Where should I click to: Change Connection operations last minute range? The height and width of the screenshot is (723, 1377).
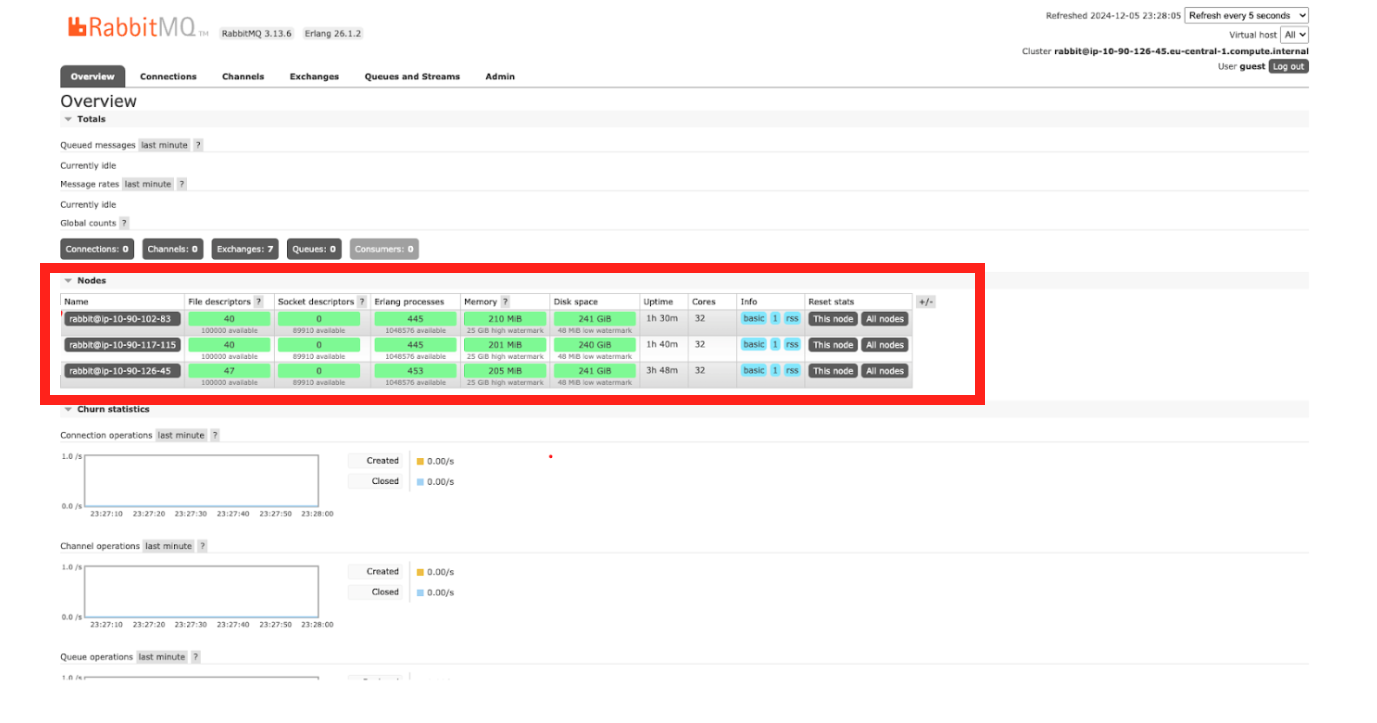point(181,435)
